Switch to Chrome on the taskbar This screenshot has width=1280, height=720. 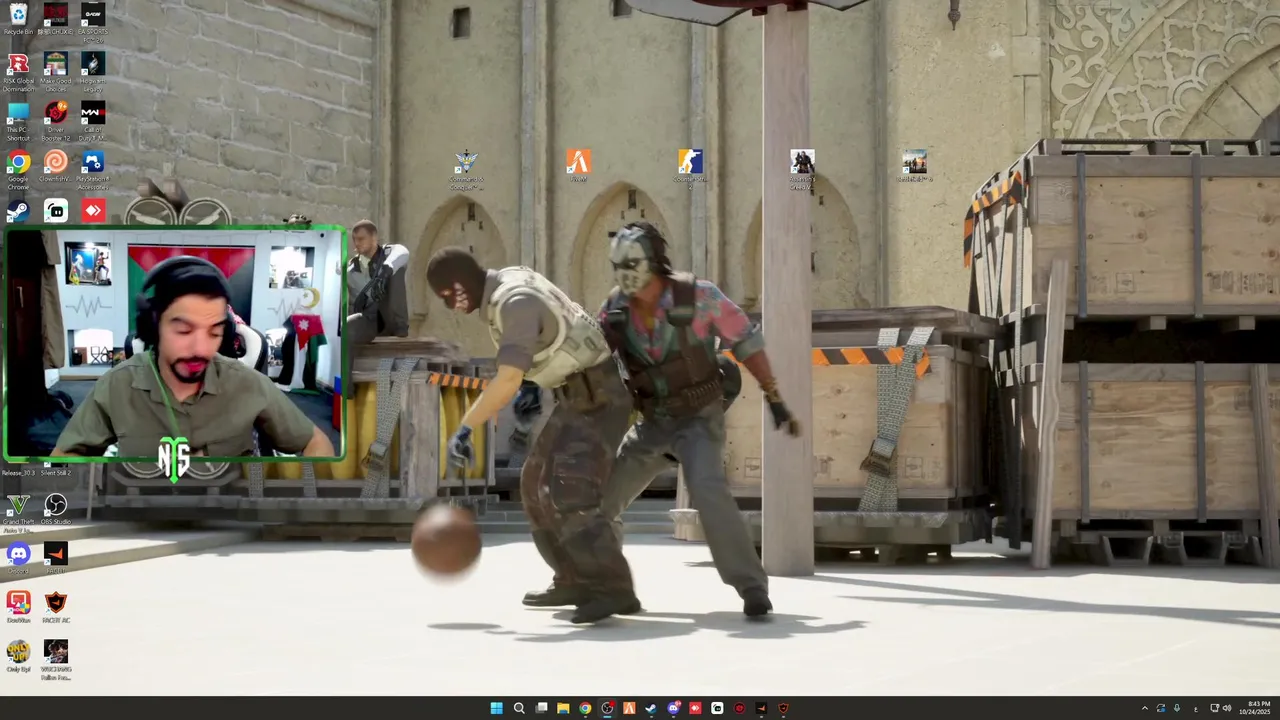point(585,708)
